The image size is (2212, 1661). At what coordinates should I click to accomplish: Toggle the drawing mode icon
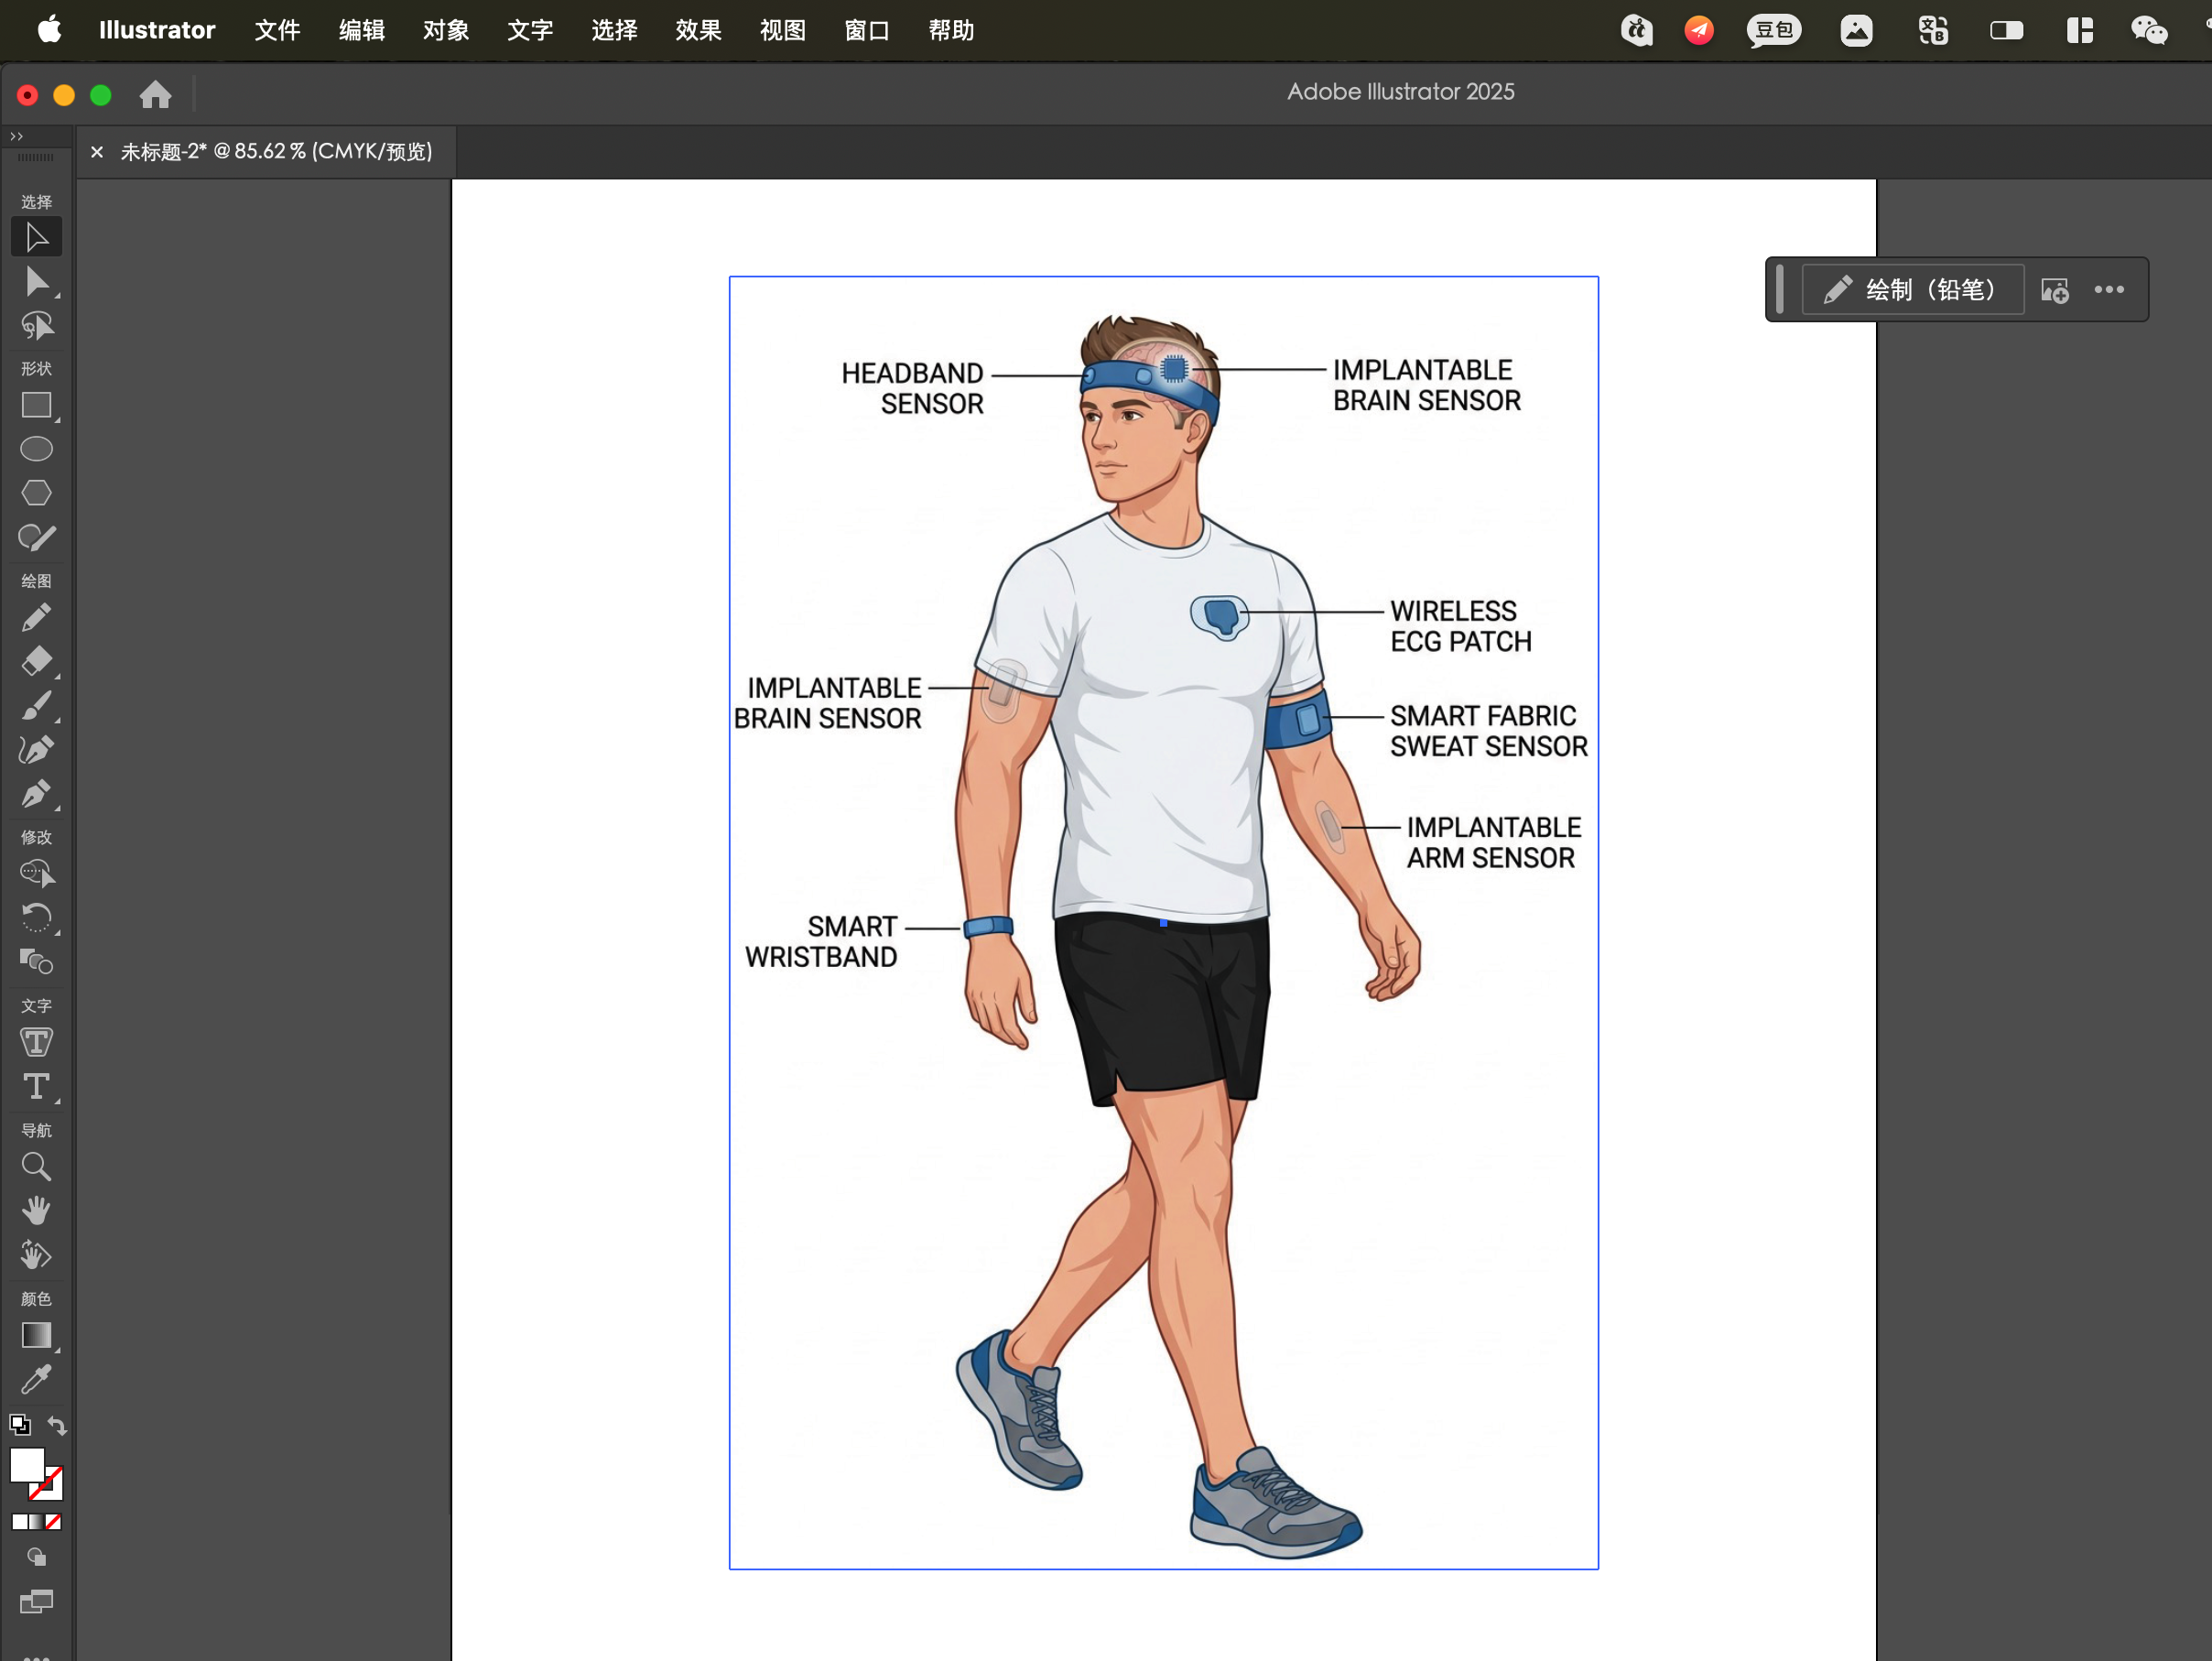coord(36,1557)
